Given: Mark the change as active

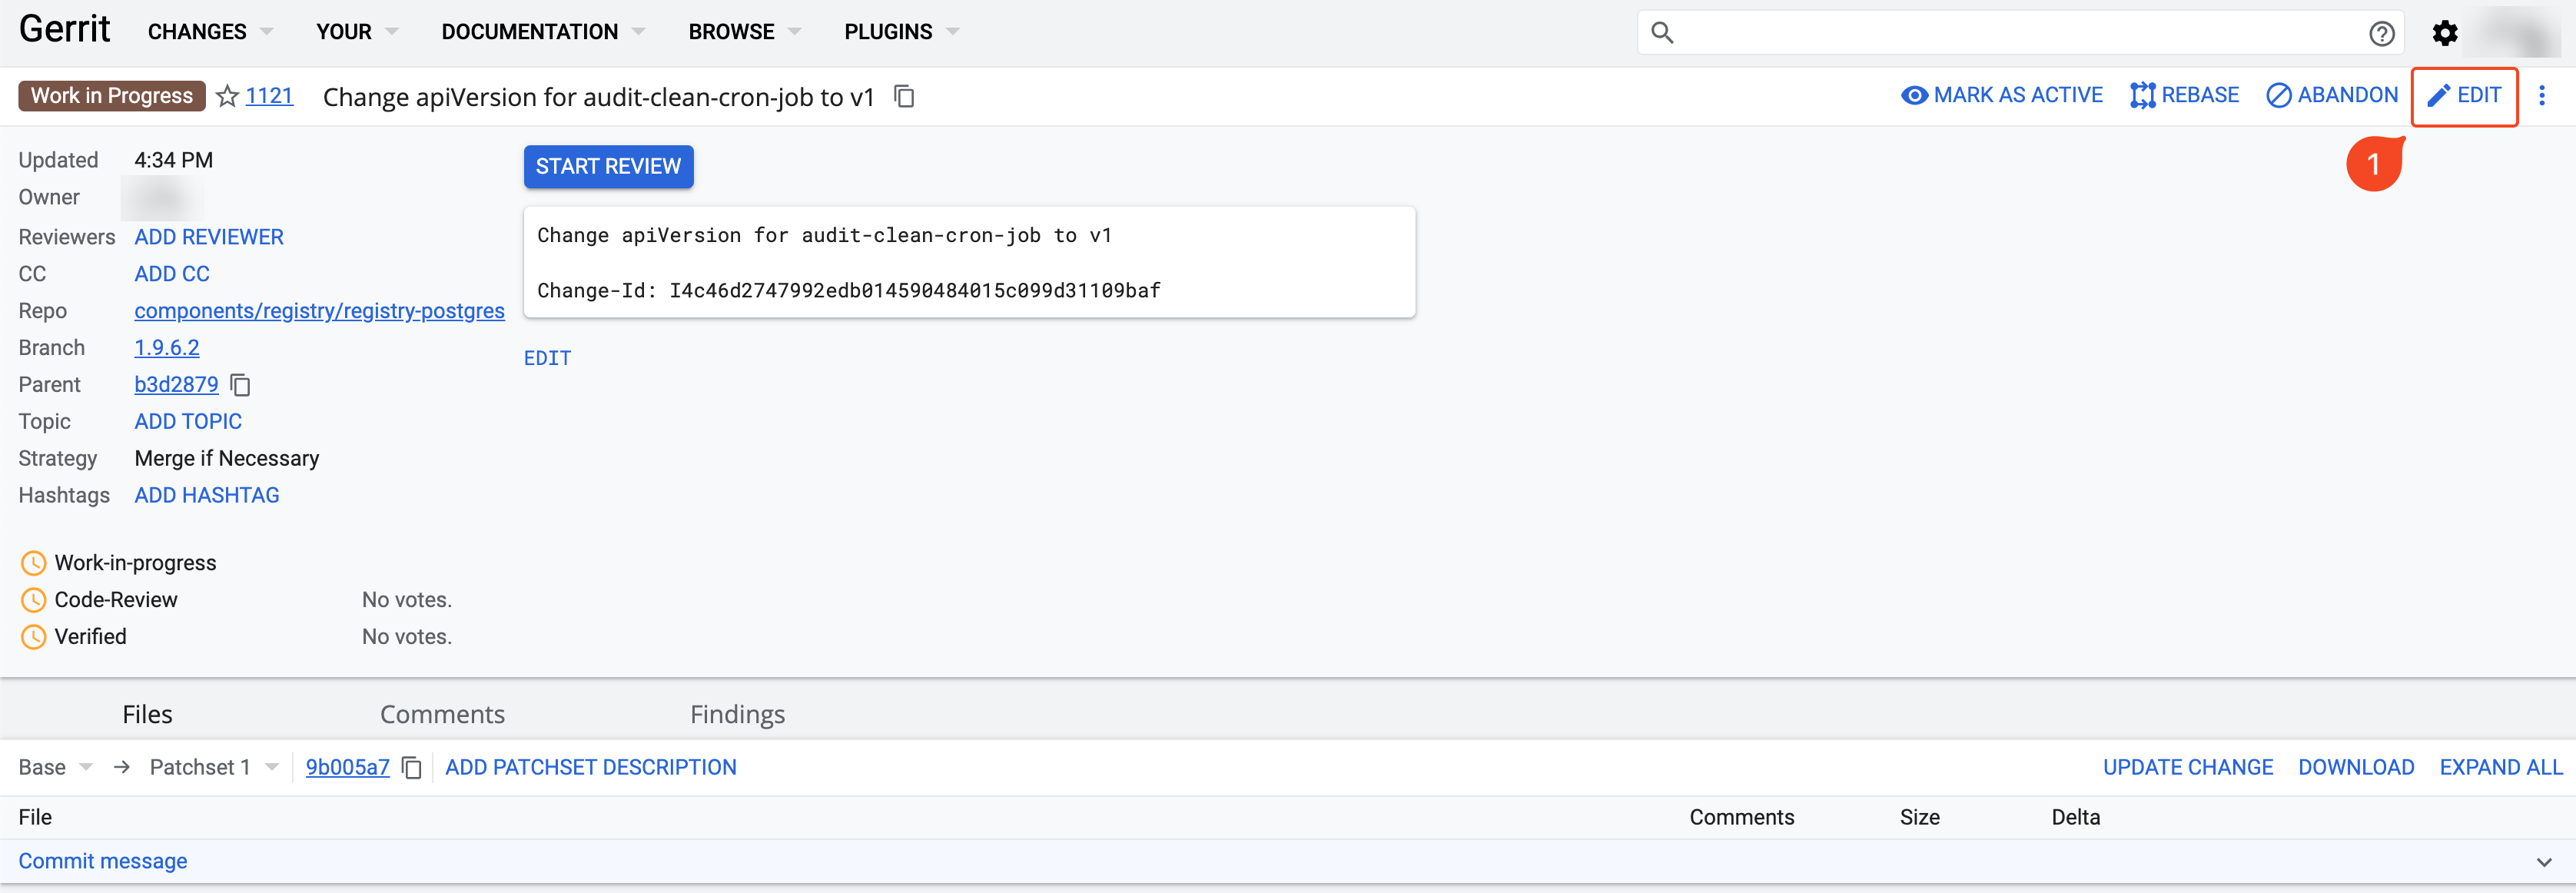Looking at the screenshot, I should pyautogui.click(x=2001, y=95).
